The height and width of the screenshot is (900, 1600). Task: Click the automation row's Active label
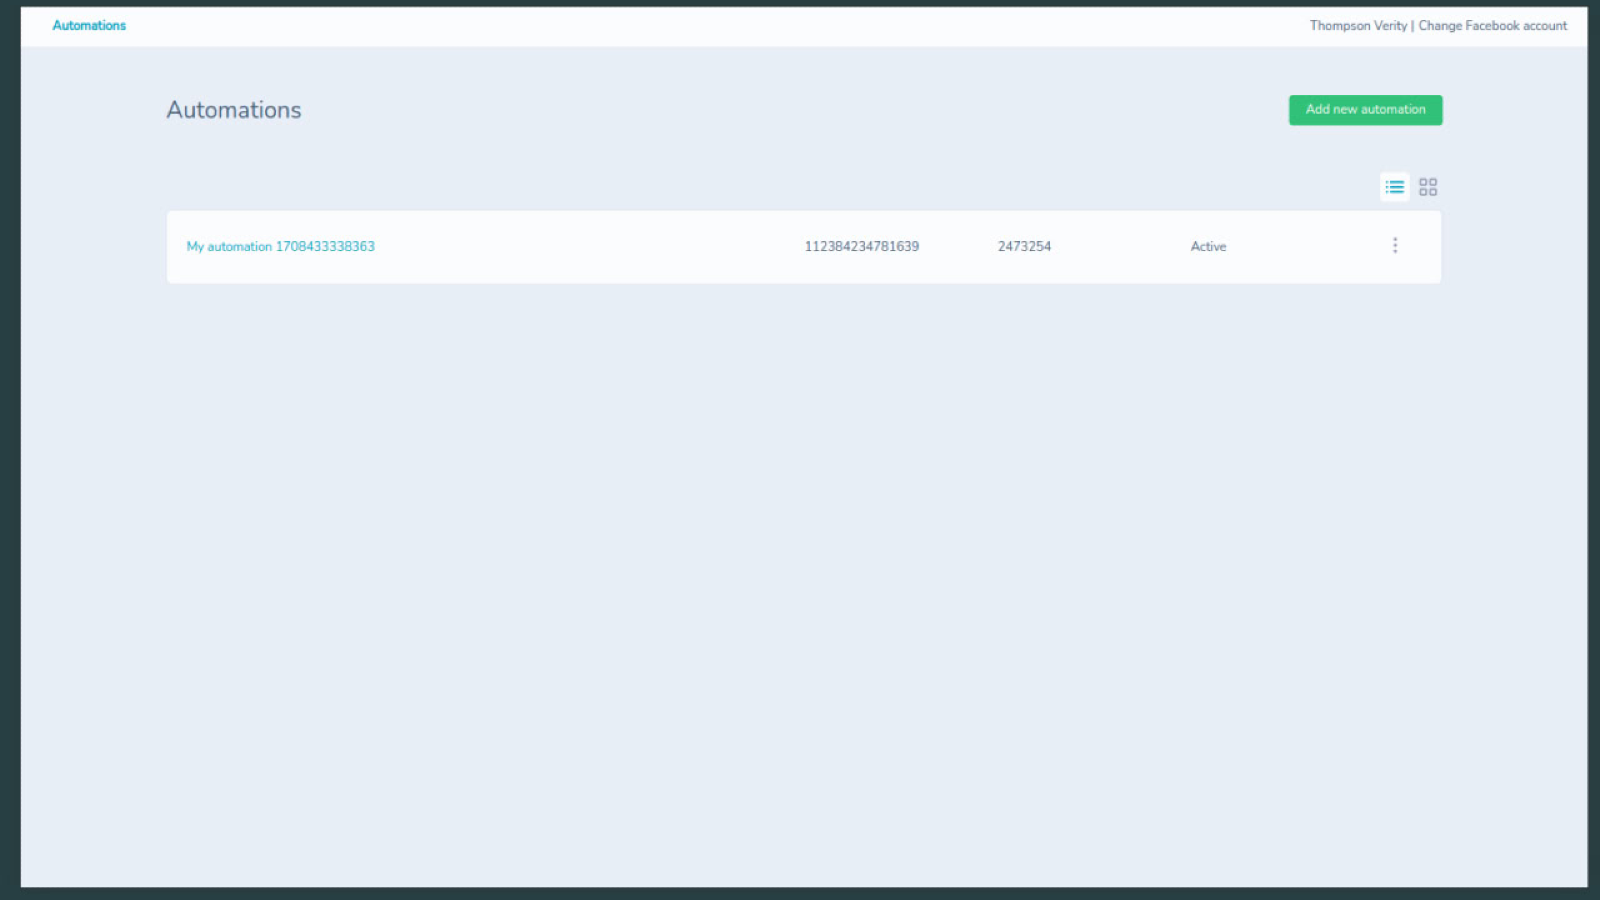point(1208,247)
